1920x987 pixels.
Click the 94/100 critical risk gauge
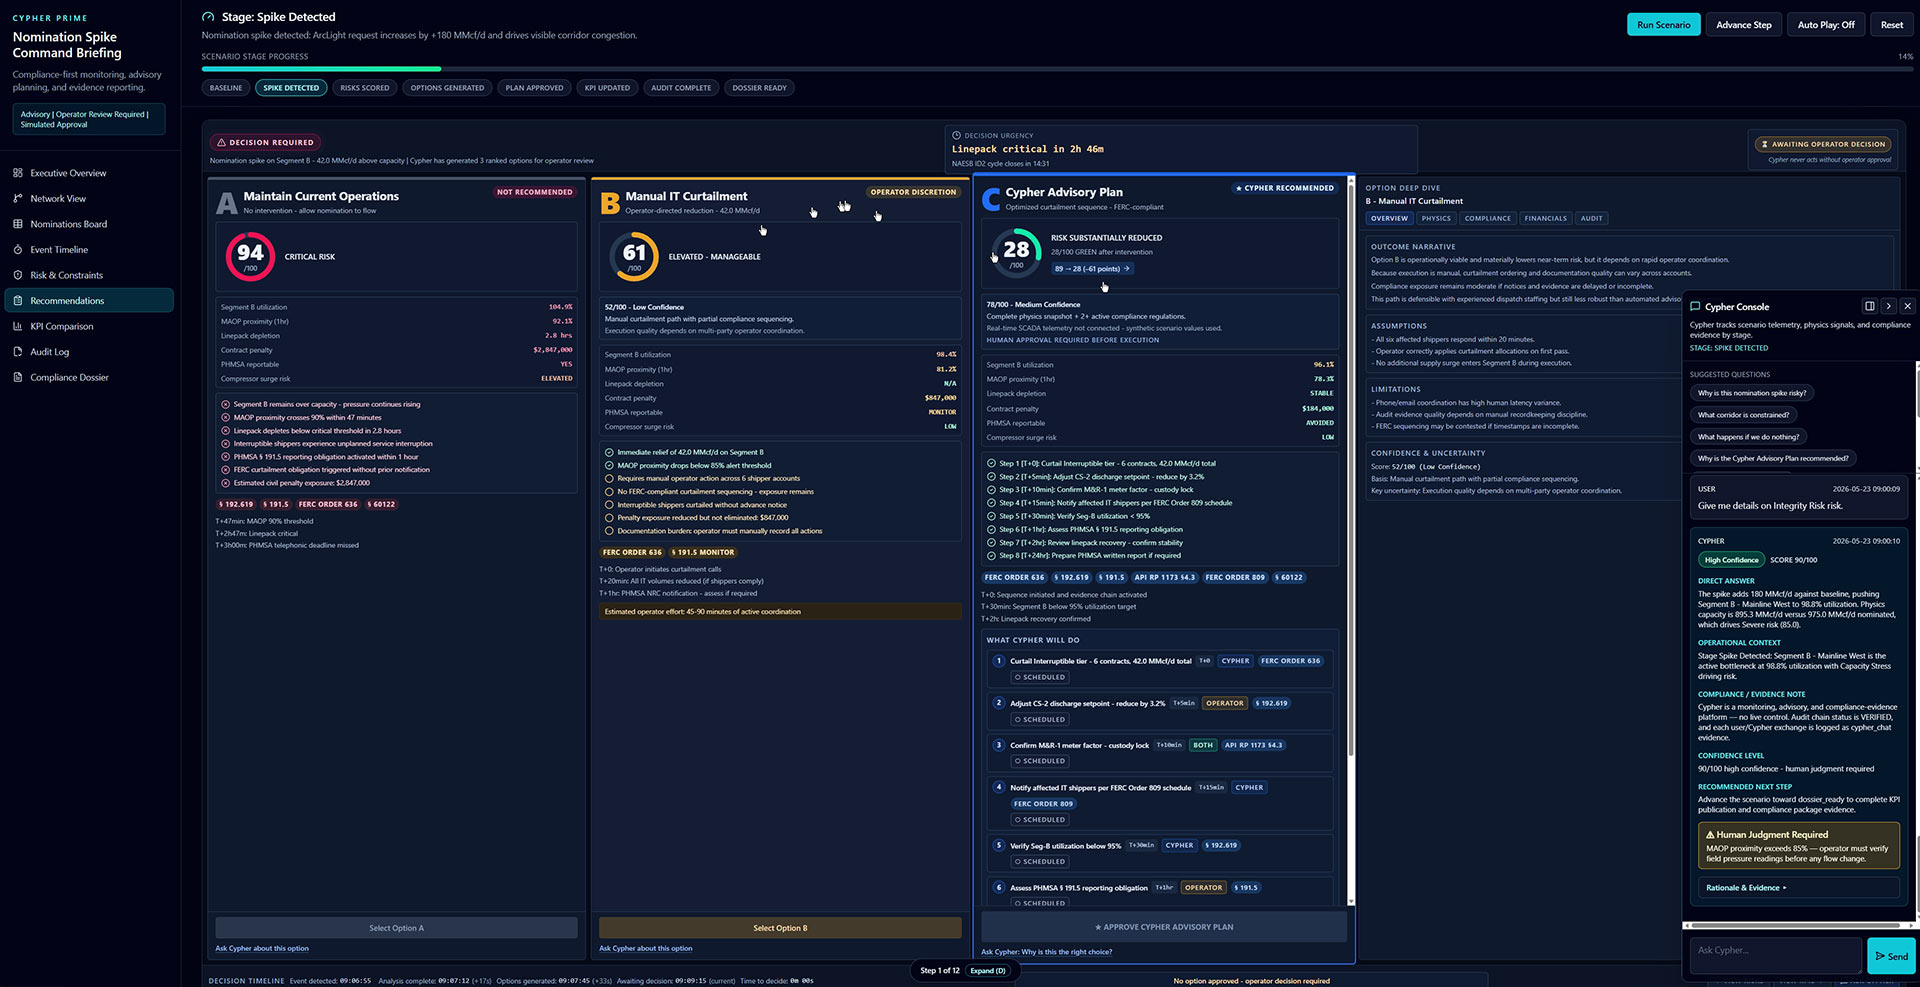click(250, 257)
